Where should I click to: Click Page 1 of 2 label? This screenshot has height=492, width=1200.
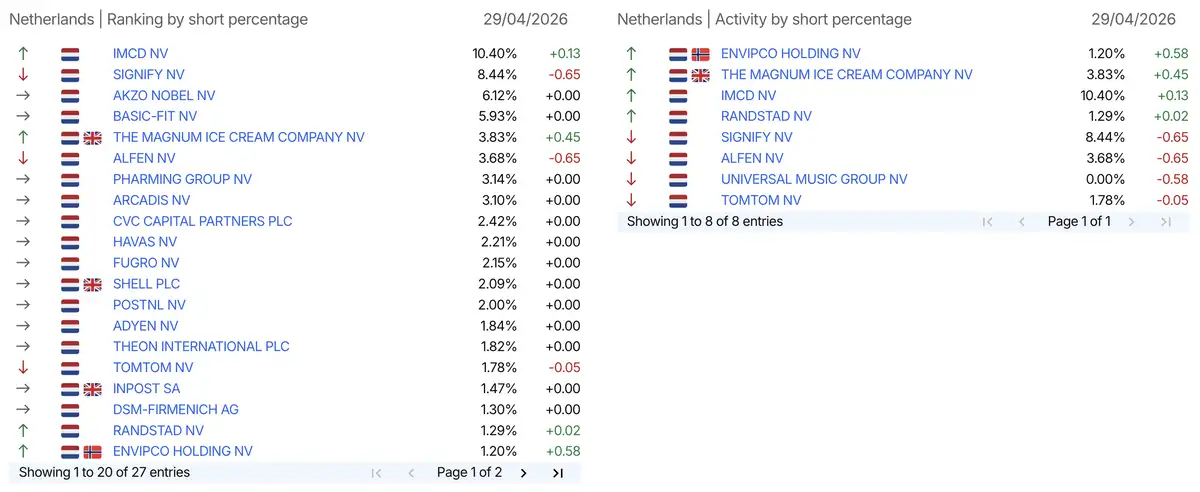click(x=470, y=472)
